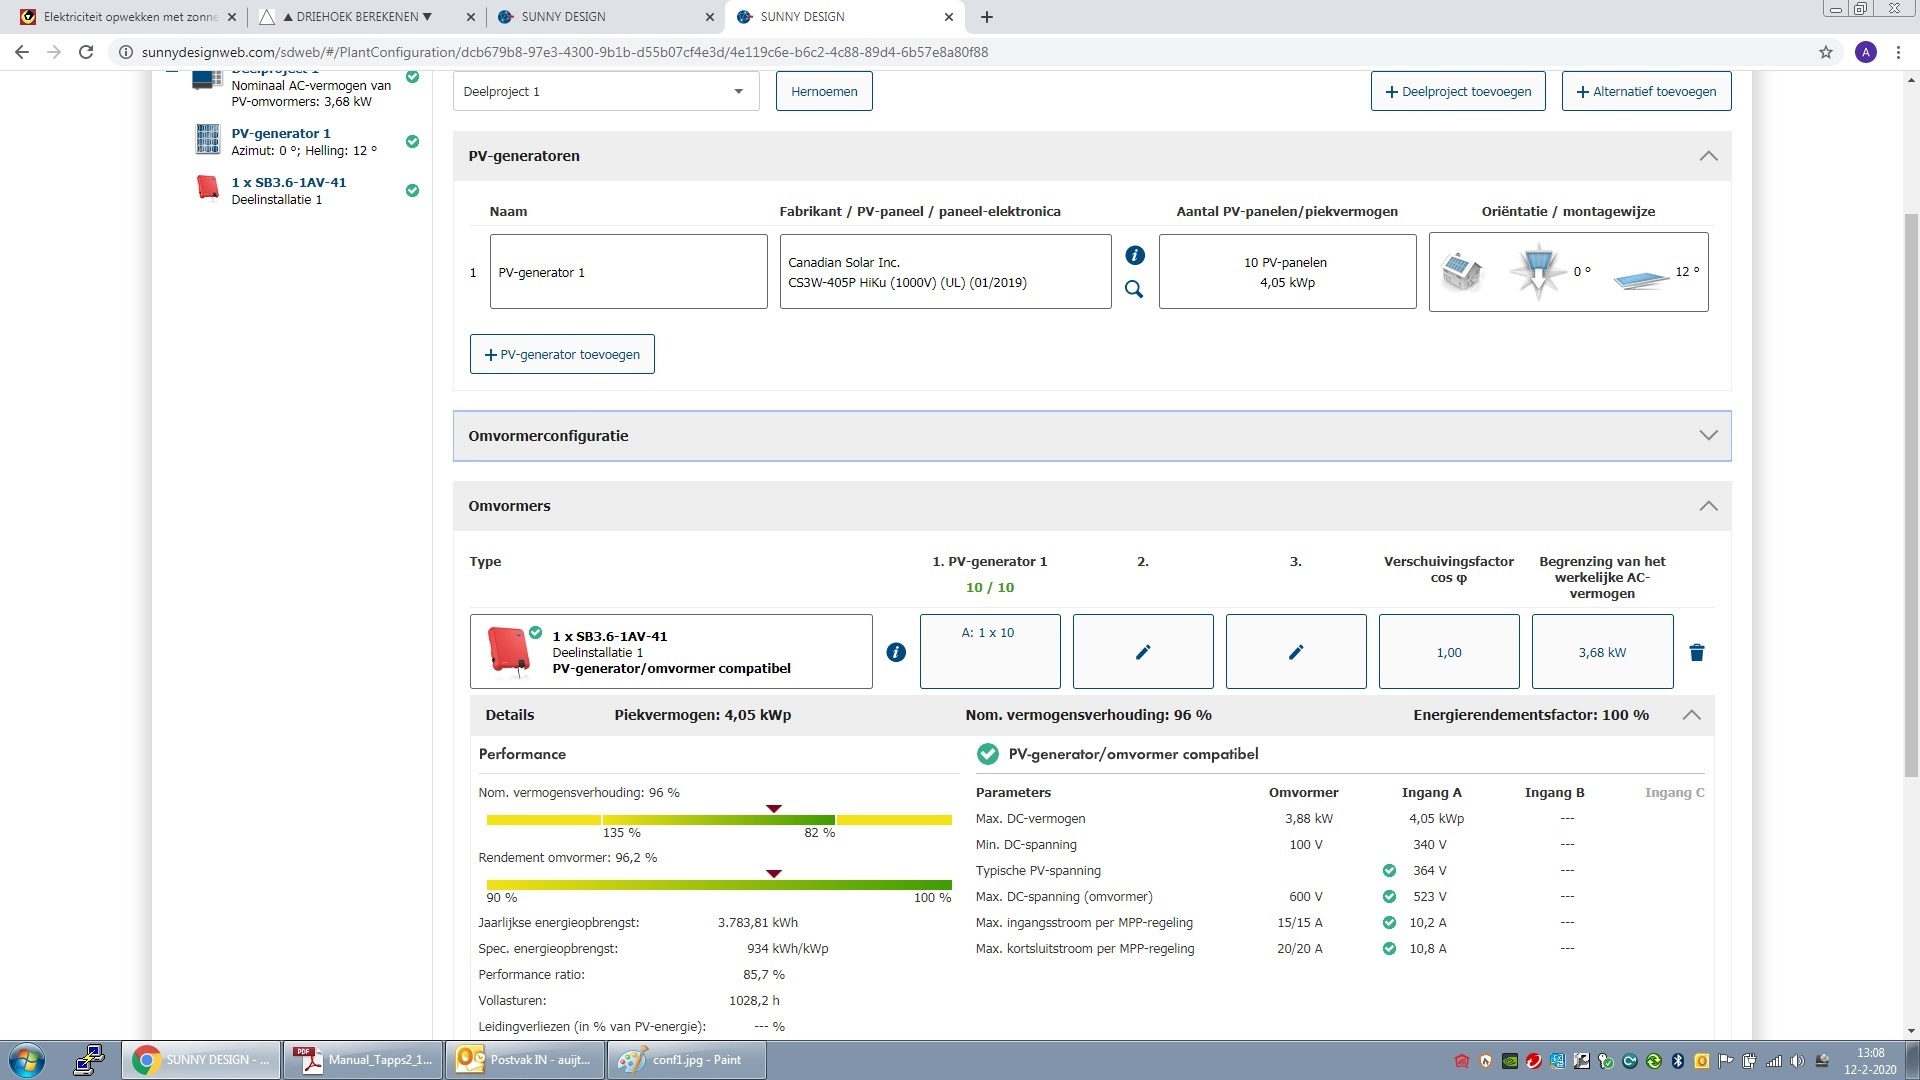Bookmark this page with the star icon
1920x1080 pixels.
pos(1825,52)
